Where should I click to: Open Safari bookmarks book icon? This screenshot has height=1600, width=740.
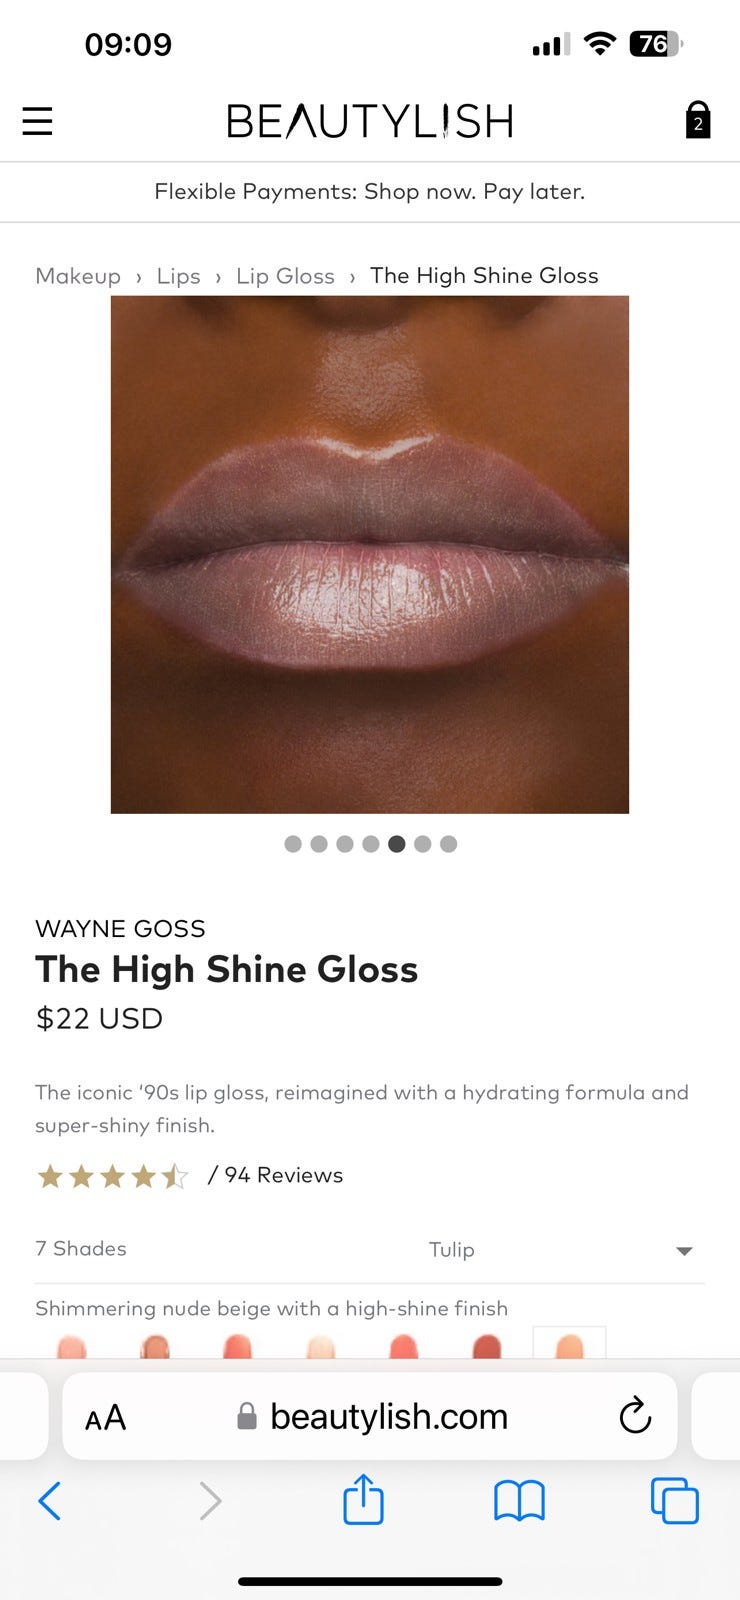point(519,1501)
